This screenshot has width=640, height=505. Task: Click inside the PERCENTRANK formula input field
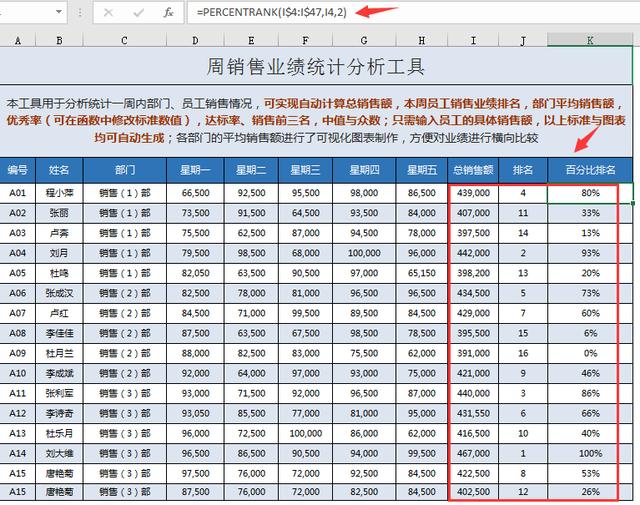[400, 13]
